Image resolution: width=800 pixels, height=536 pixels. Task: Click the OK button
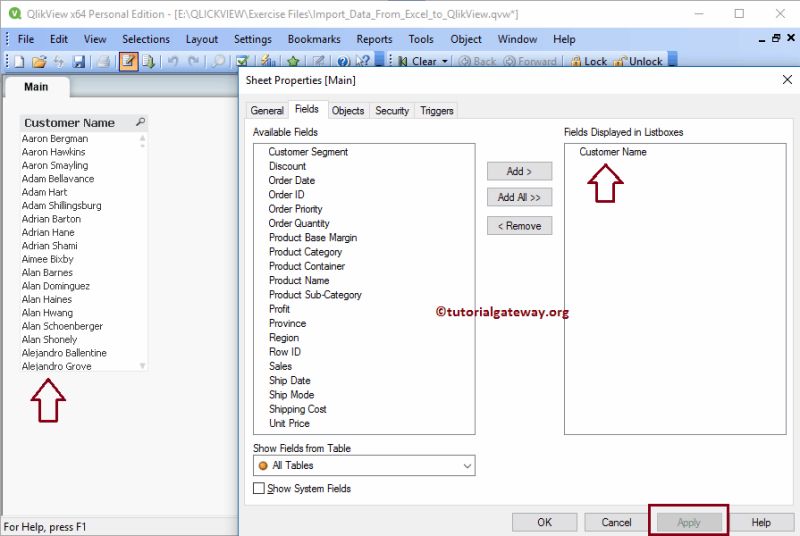(544, 522)
